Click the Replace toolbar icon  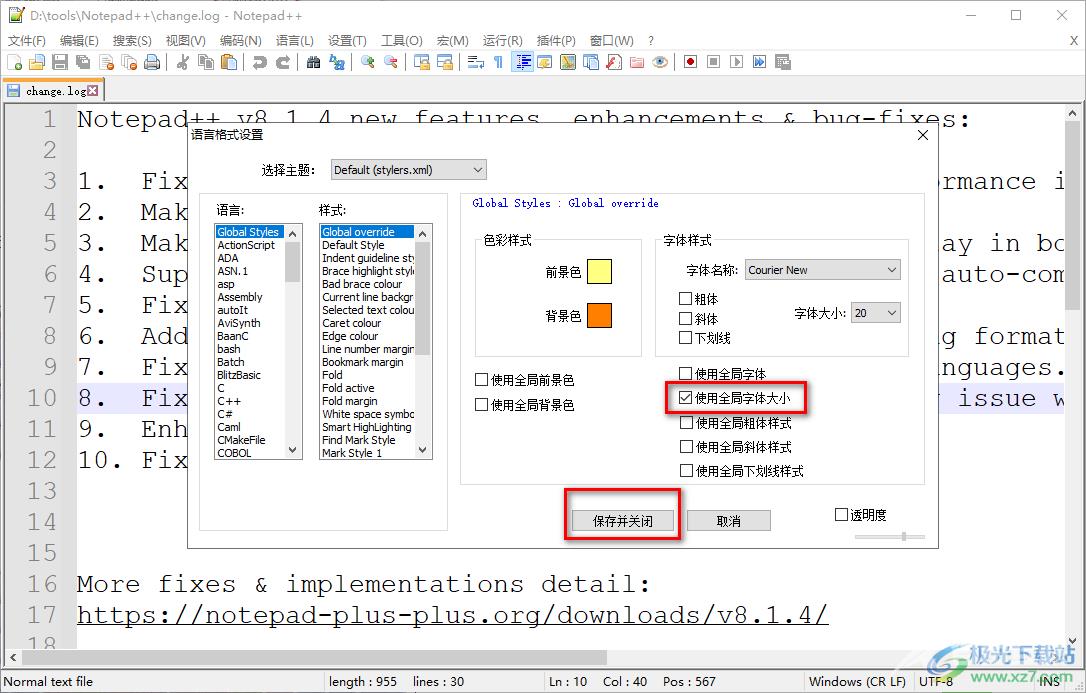point(337,62)
